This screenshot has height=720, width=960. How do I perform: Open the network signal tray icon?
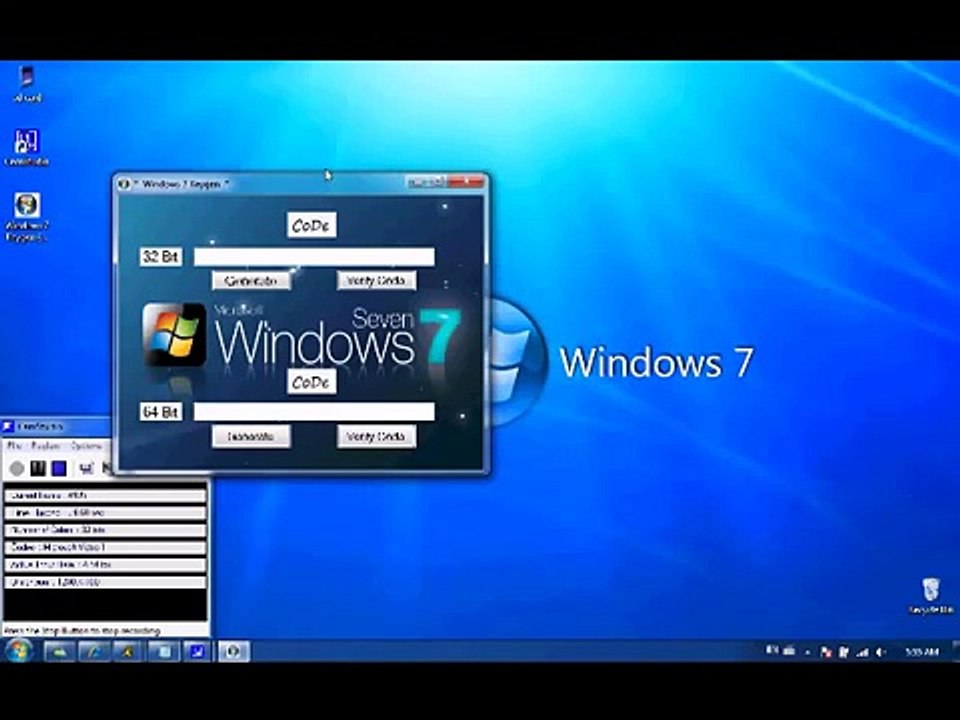coord(863,653)
